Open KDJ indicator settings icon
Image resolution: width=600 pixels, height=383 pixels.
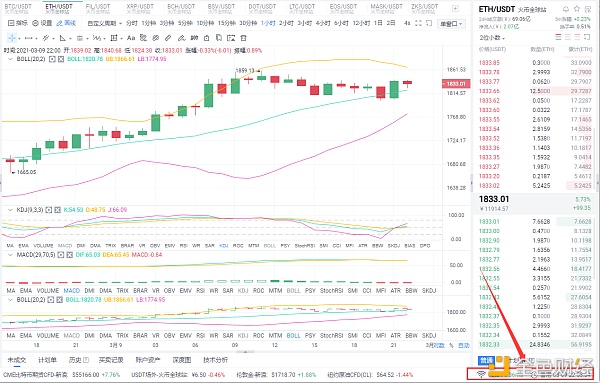click(49, 210)
